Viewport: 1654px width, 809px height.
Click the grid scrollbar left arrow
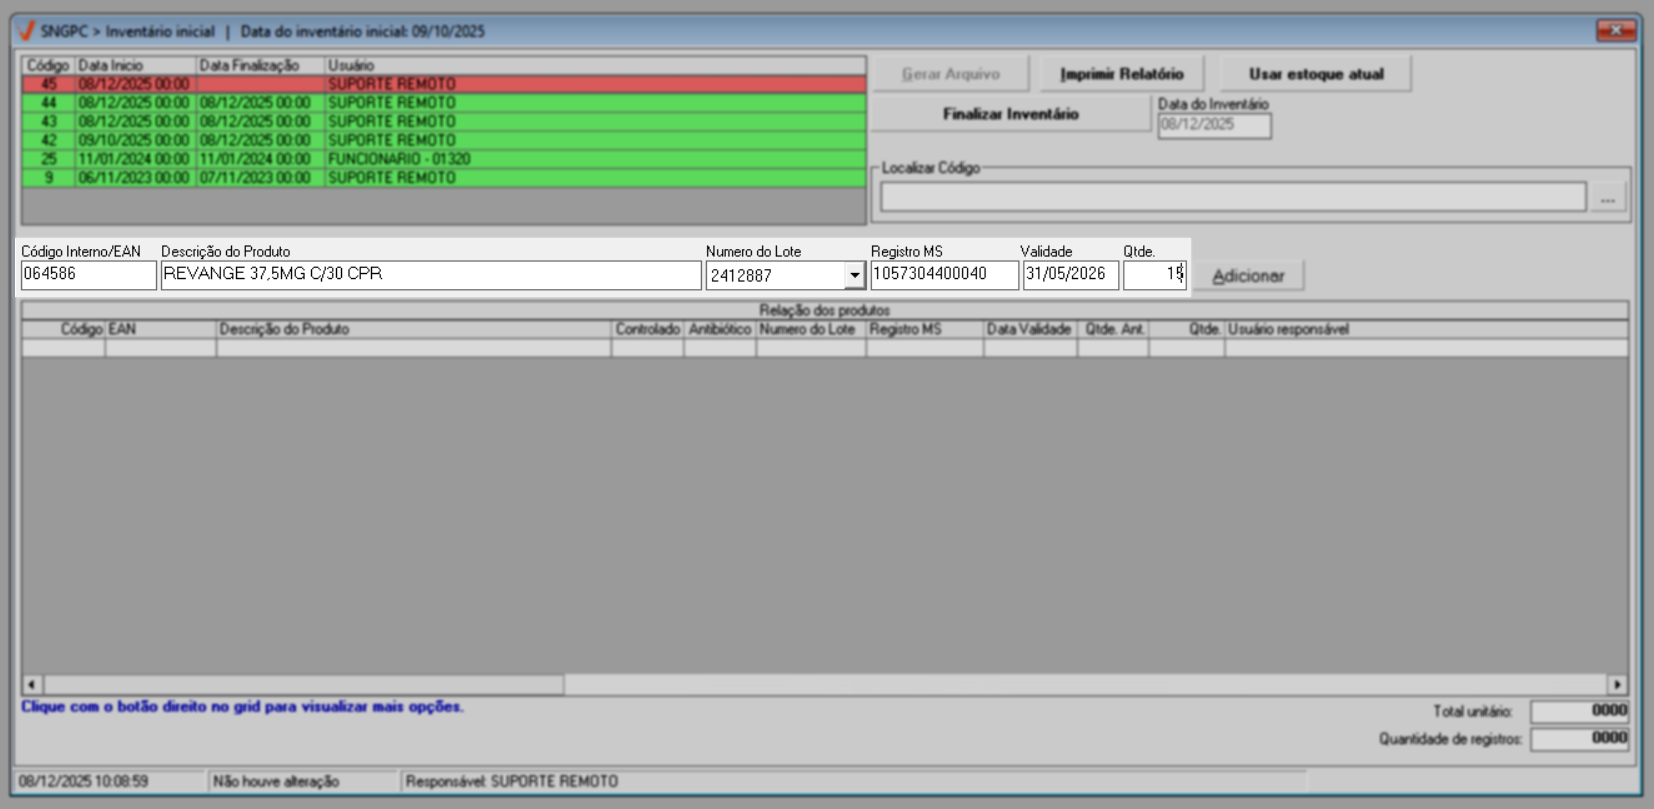click(x=32, y=685)
